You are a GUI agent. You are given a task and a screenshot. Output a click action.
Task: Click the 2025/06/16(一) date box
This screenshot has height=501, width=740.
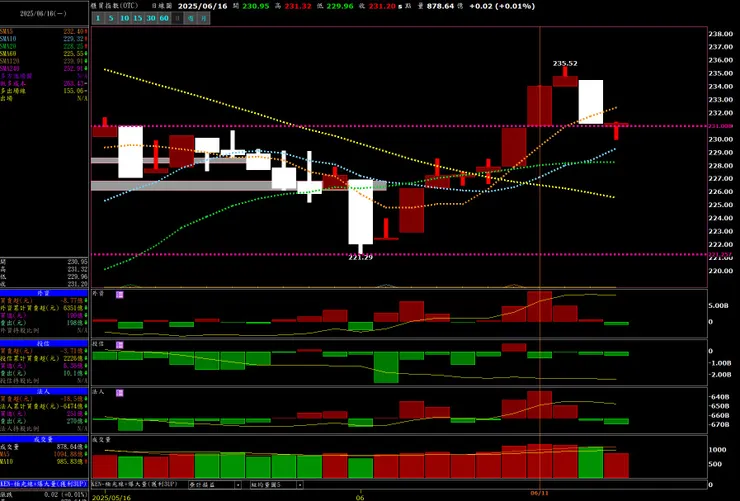coord(43,14)
